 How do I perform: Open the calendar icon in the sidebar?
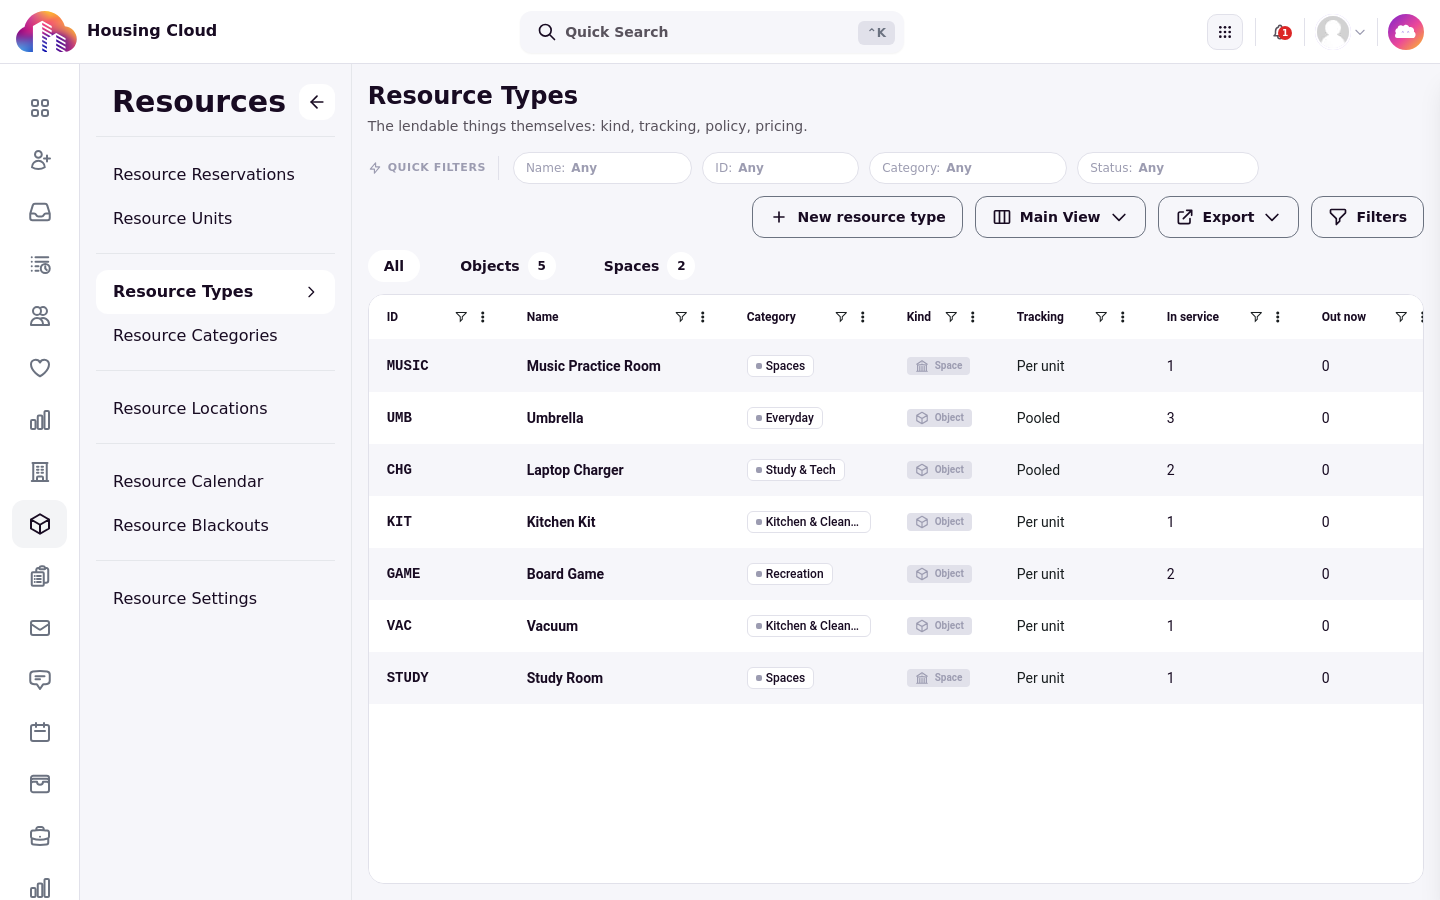click(x=40, y=732)
